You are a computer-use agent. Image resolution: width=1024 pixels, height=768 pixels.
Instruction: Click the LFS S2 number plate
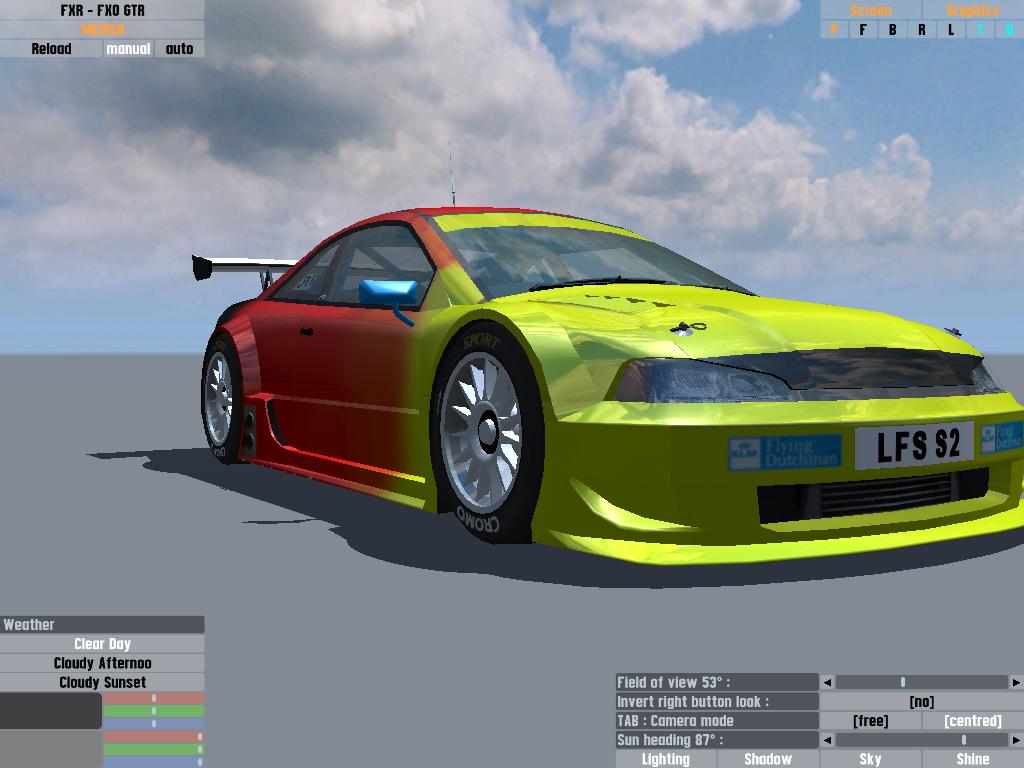[x=914, y=445]
